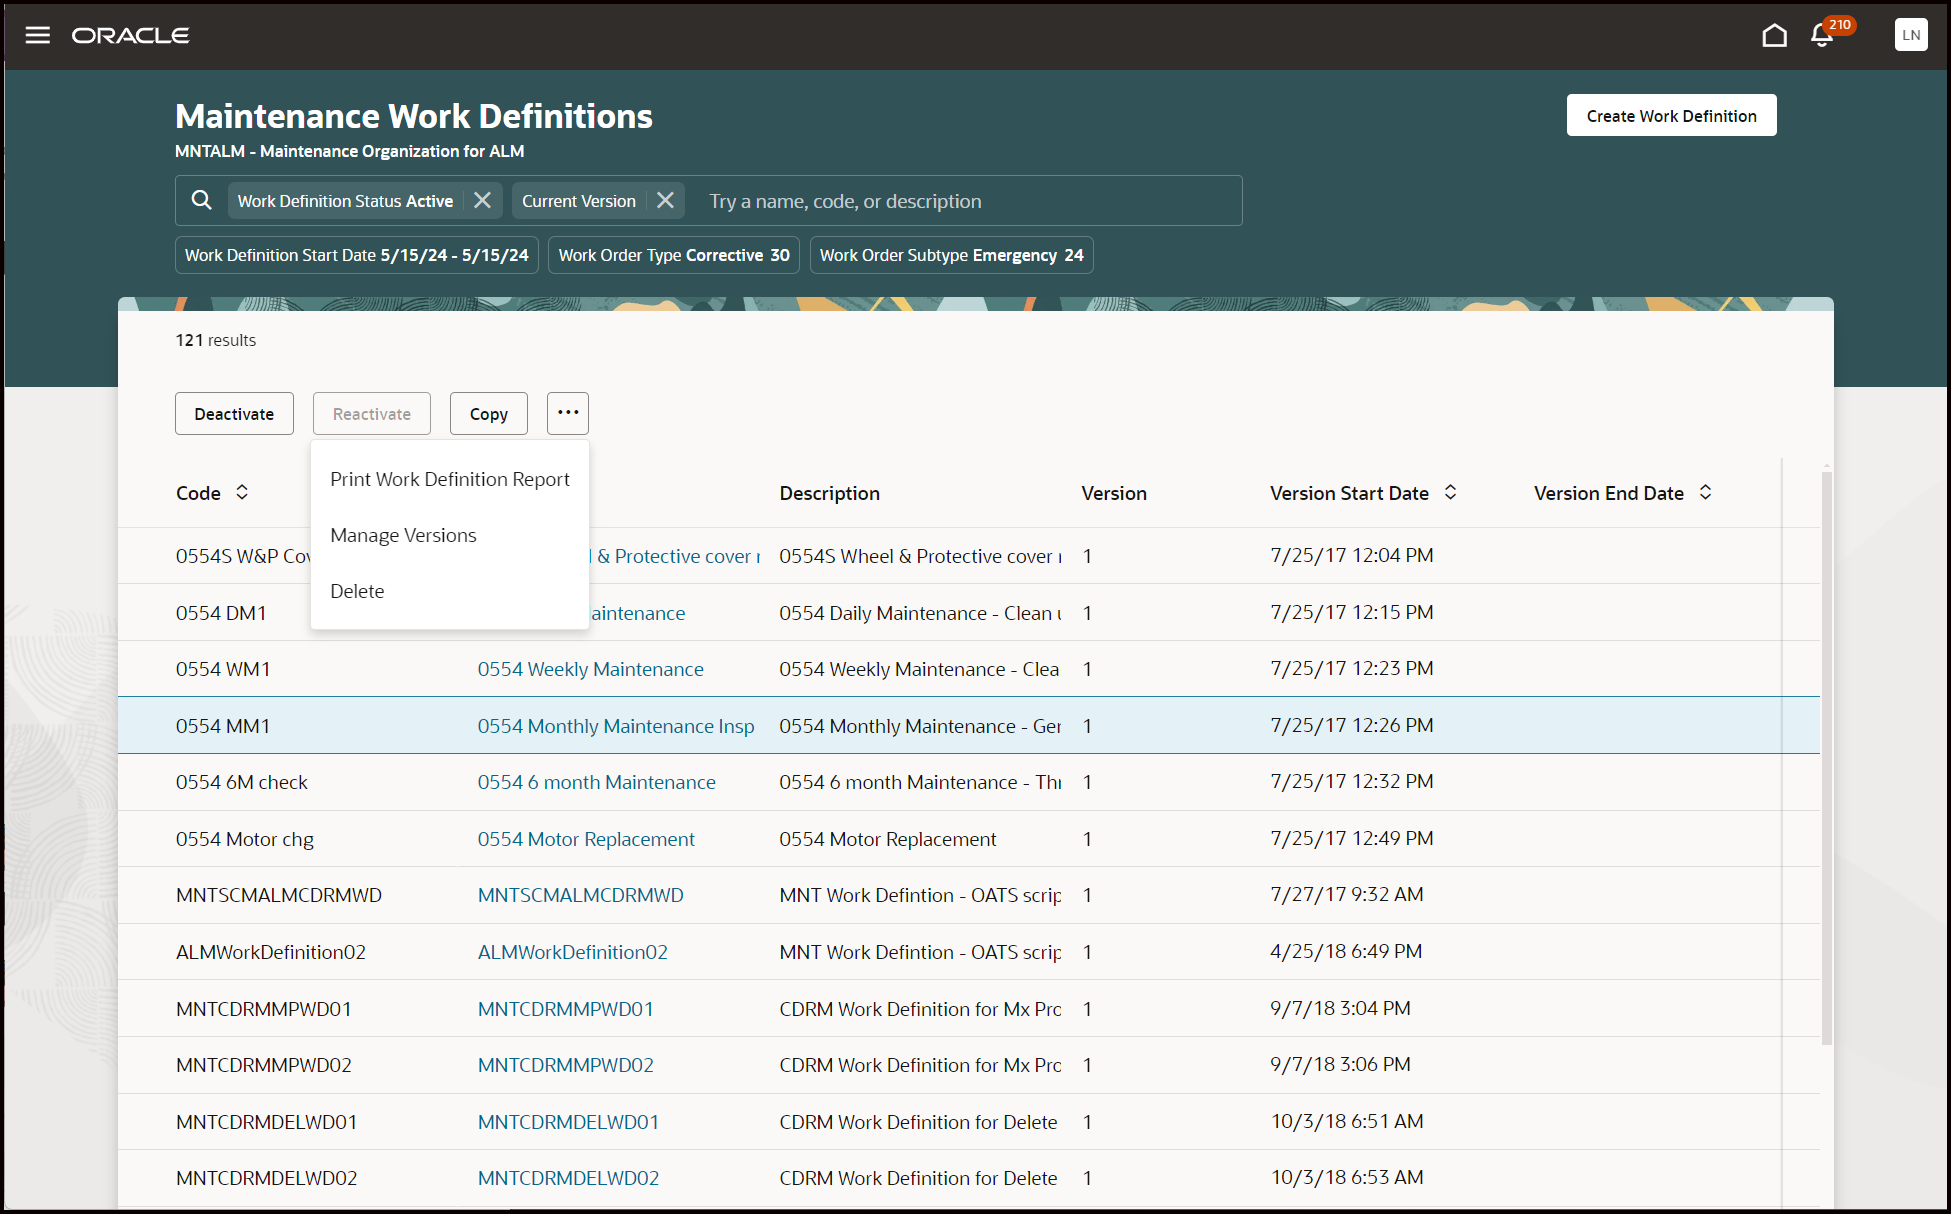The width and height of the screenshot is (1951, 1214).
Task: Click the search magnifier icon
Action: [202, 201]
